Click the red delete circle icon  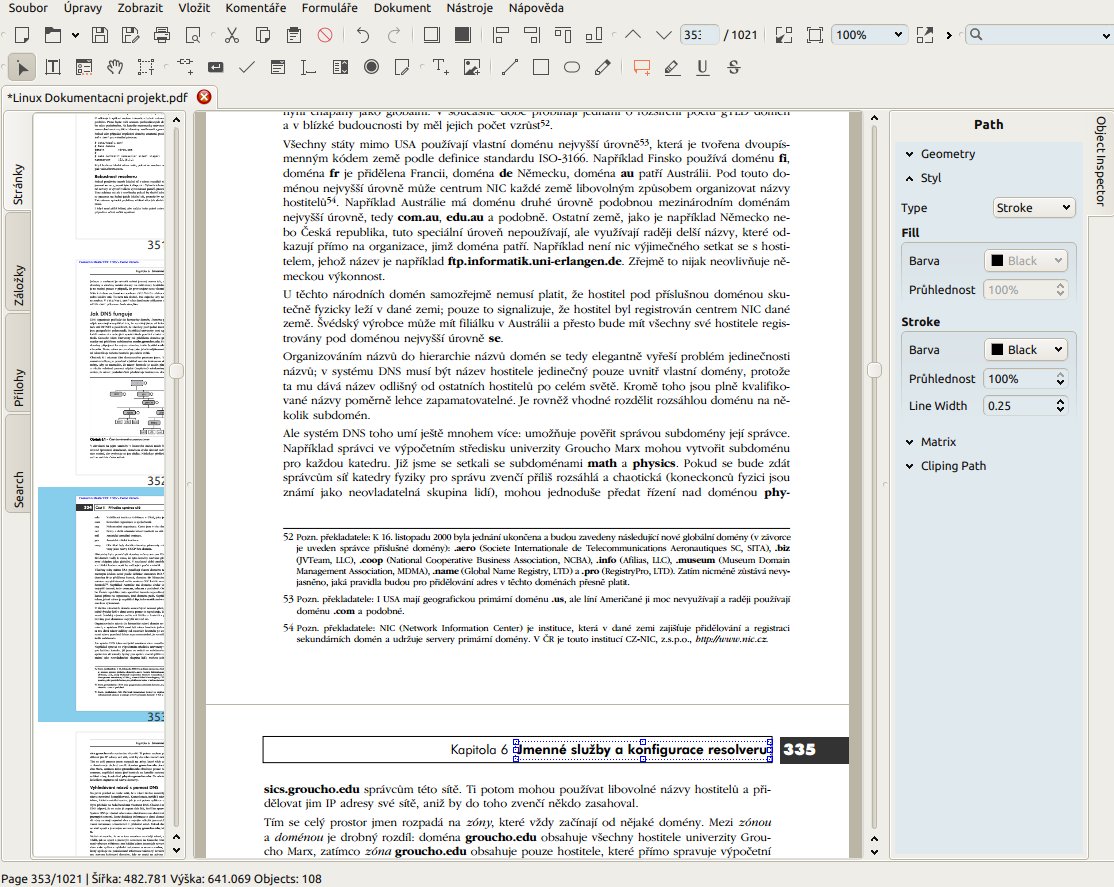coord(325,35)
